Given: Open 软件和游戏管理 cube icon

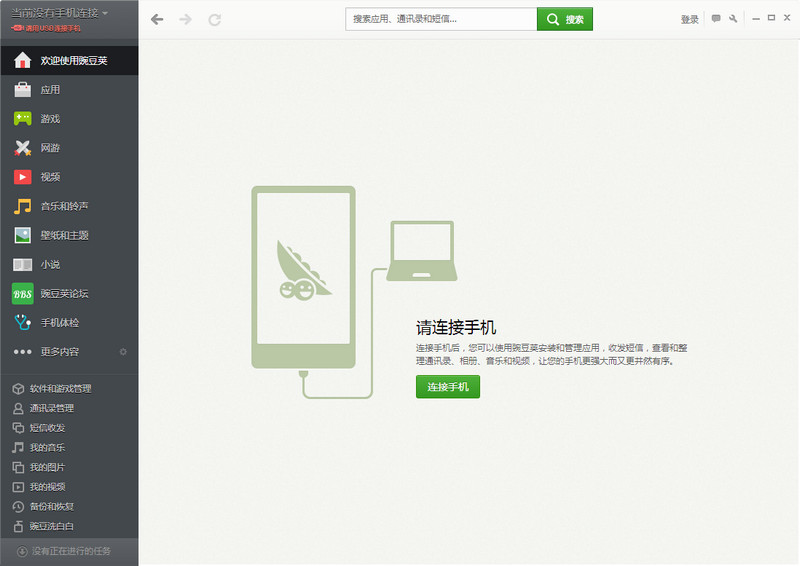Looking at the screenshot, I should [18, 389].
